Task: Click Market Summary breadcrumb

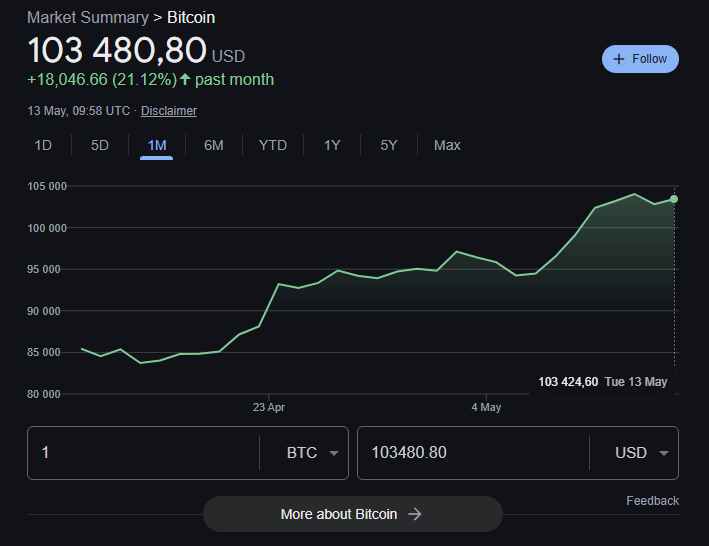Action: pyautogui.click(x=88, y=18)
